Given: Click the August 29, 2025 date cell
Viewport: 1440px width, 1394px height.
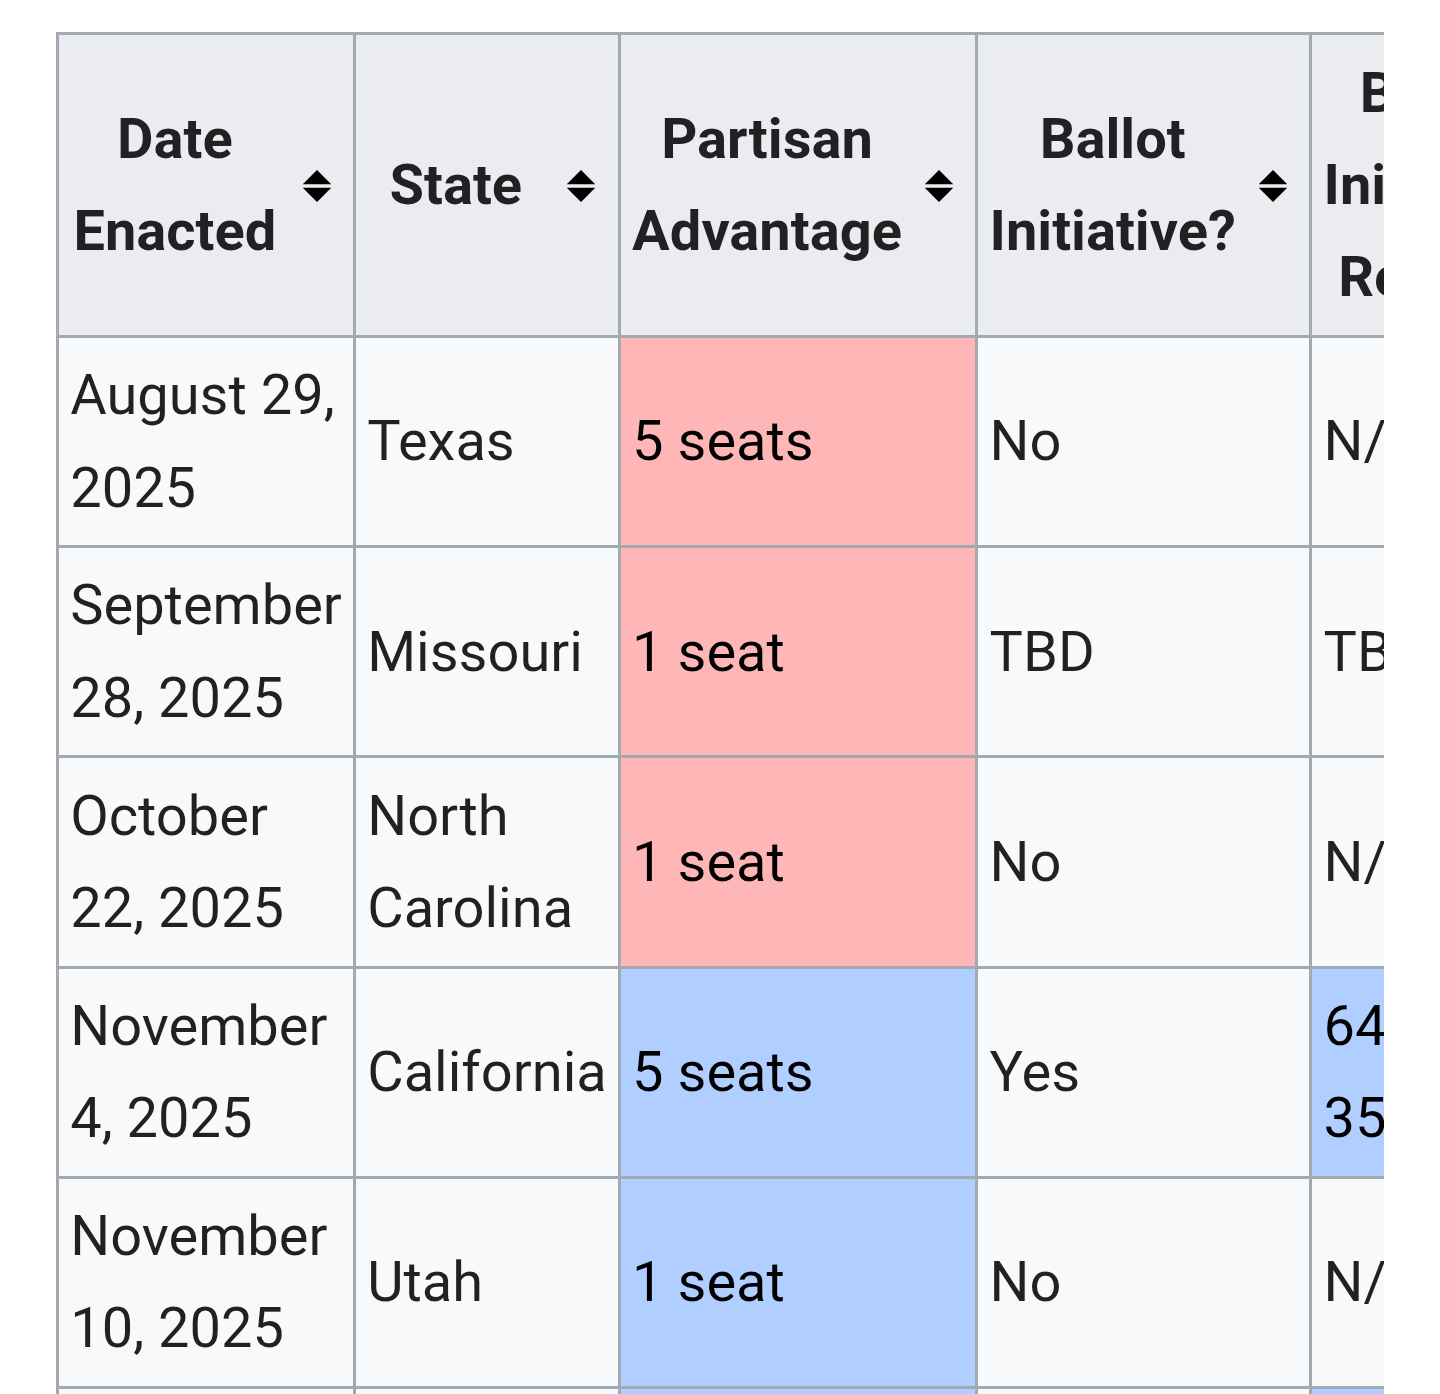Looking at the screenshot, I should (204, 441).
